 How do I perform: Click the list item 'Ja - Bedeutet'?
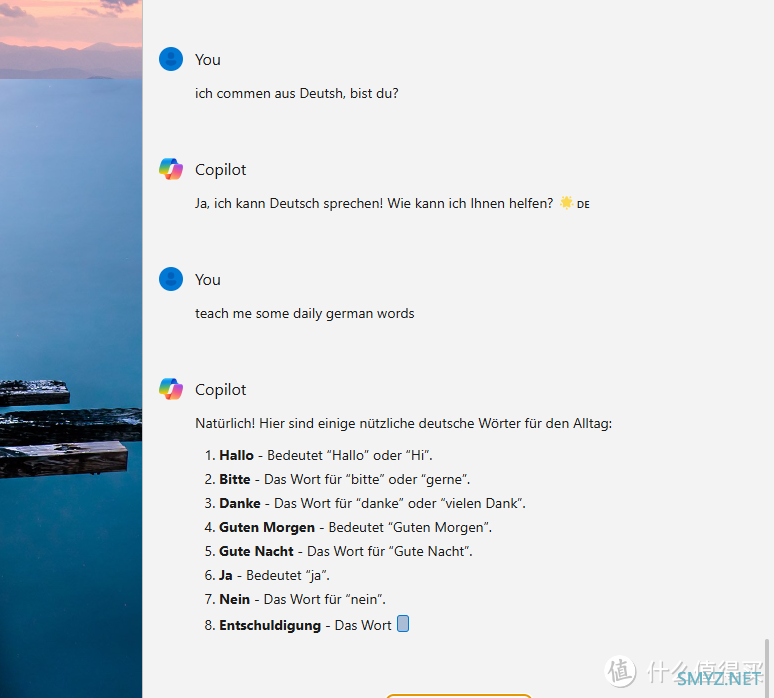pyautogui.click(x=267, y=576)
